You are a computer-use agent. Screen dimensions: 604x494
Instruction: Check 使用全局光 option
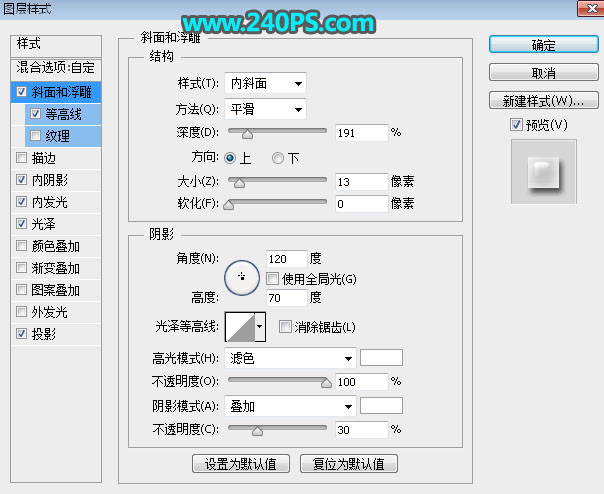272,279
